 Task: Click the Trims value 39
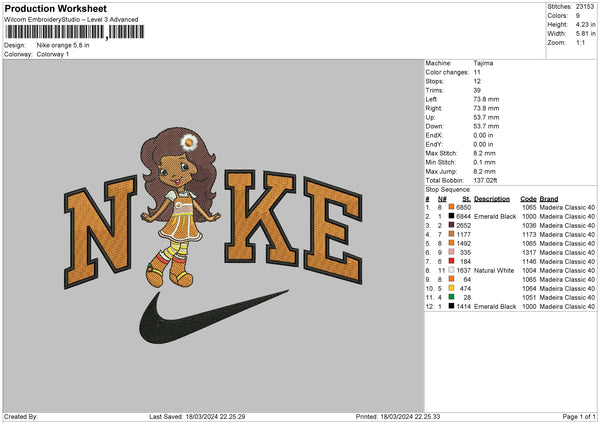pyautogui.click(x=477, y=90)
